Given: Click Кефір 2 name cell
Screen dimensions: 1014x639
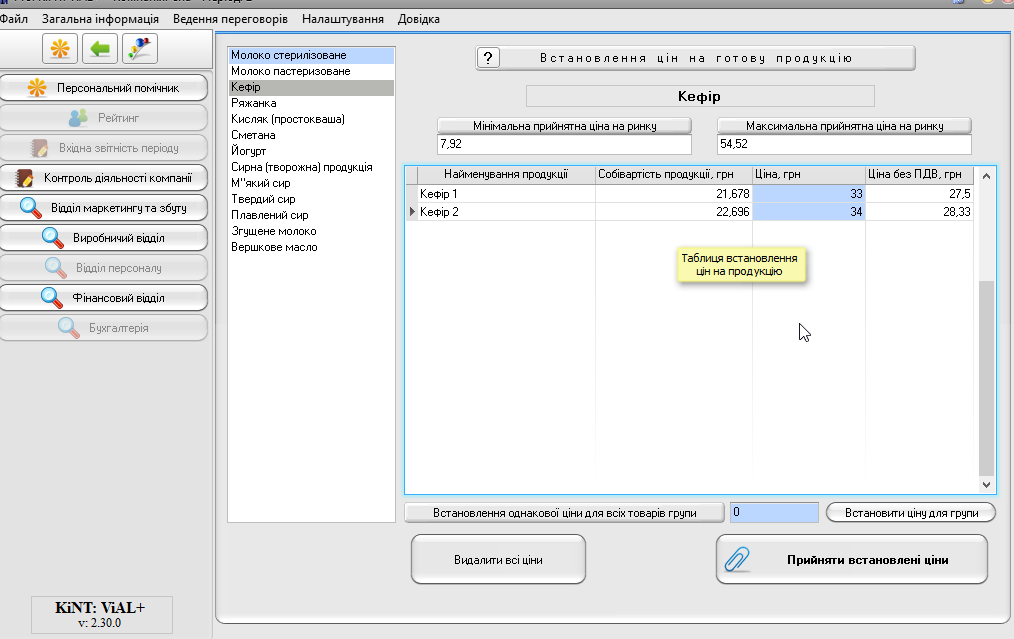Looking at the screenshot, I should [506, 211].
